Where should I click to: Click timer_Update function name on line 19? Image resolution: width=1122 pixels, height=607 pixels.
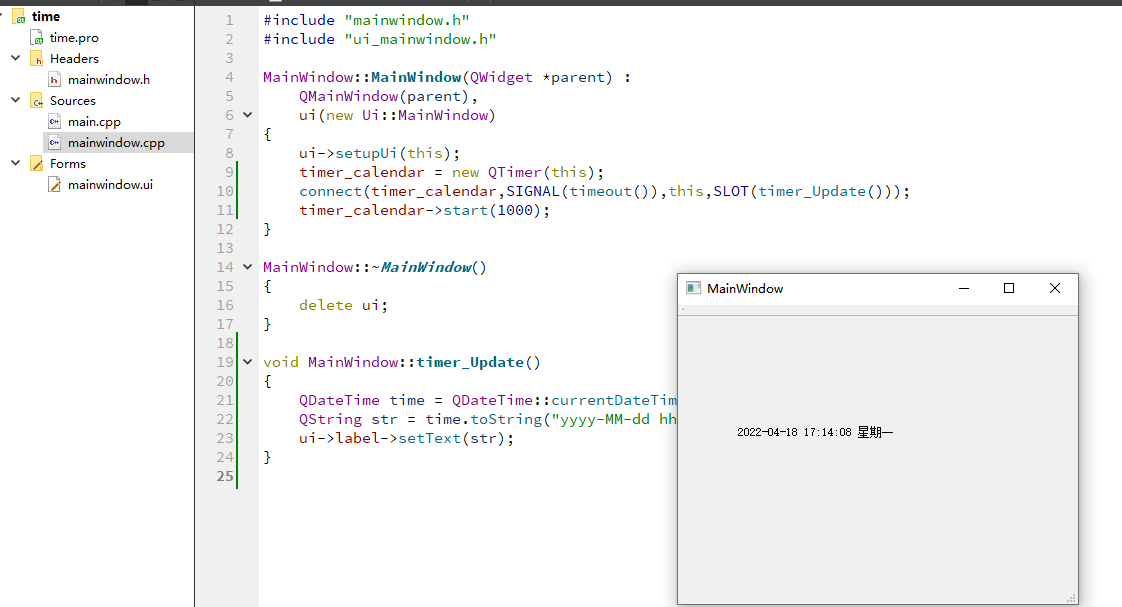click(470, 362)
